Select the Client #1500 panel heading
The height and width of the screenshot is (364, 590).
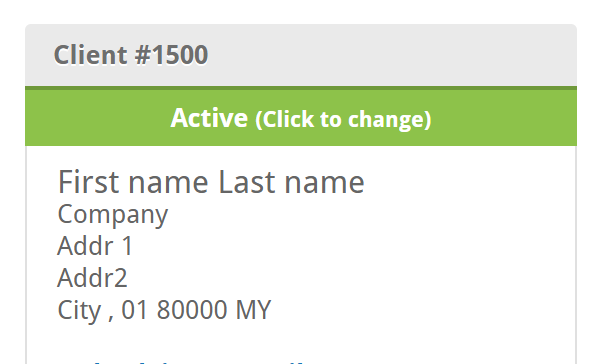pyautogui.click(x=131, y=55)
